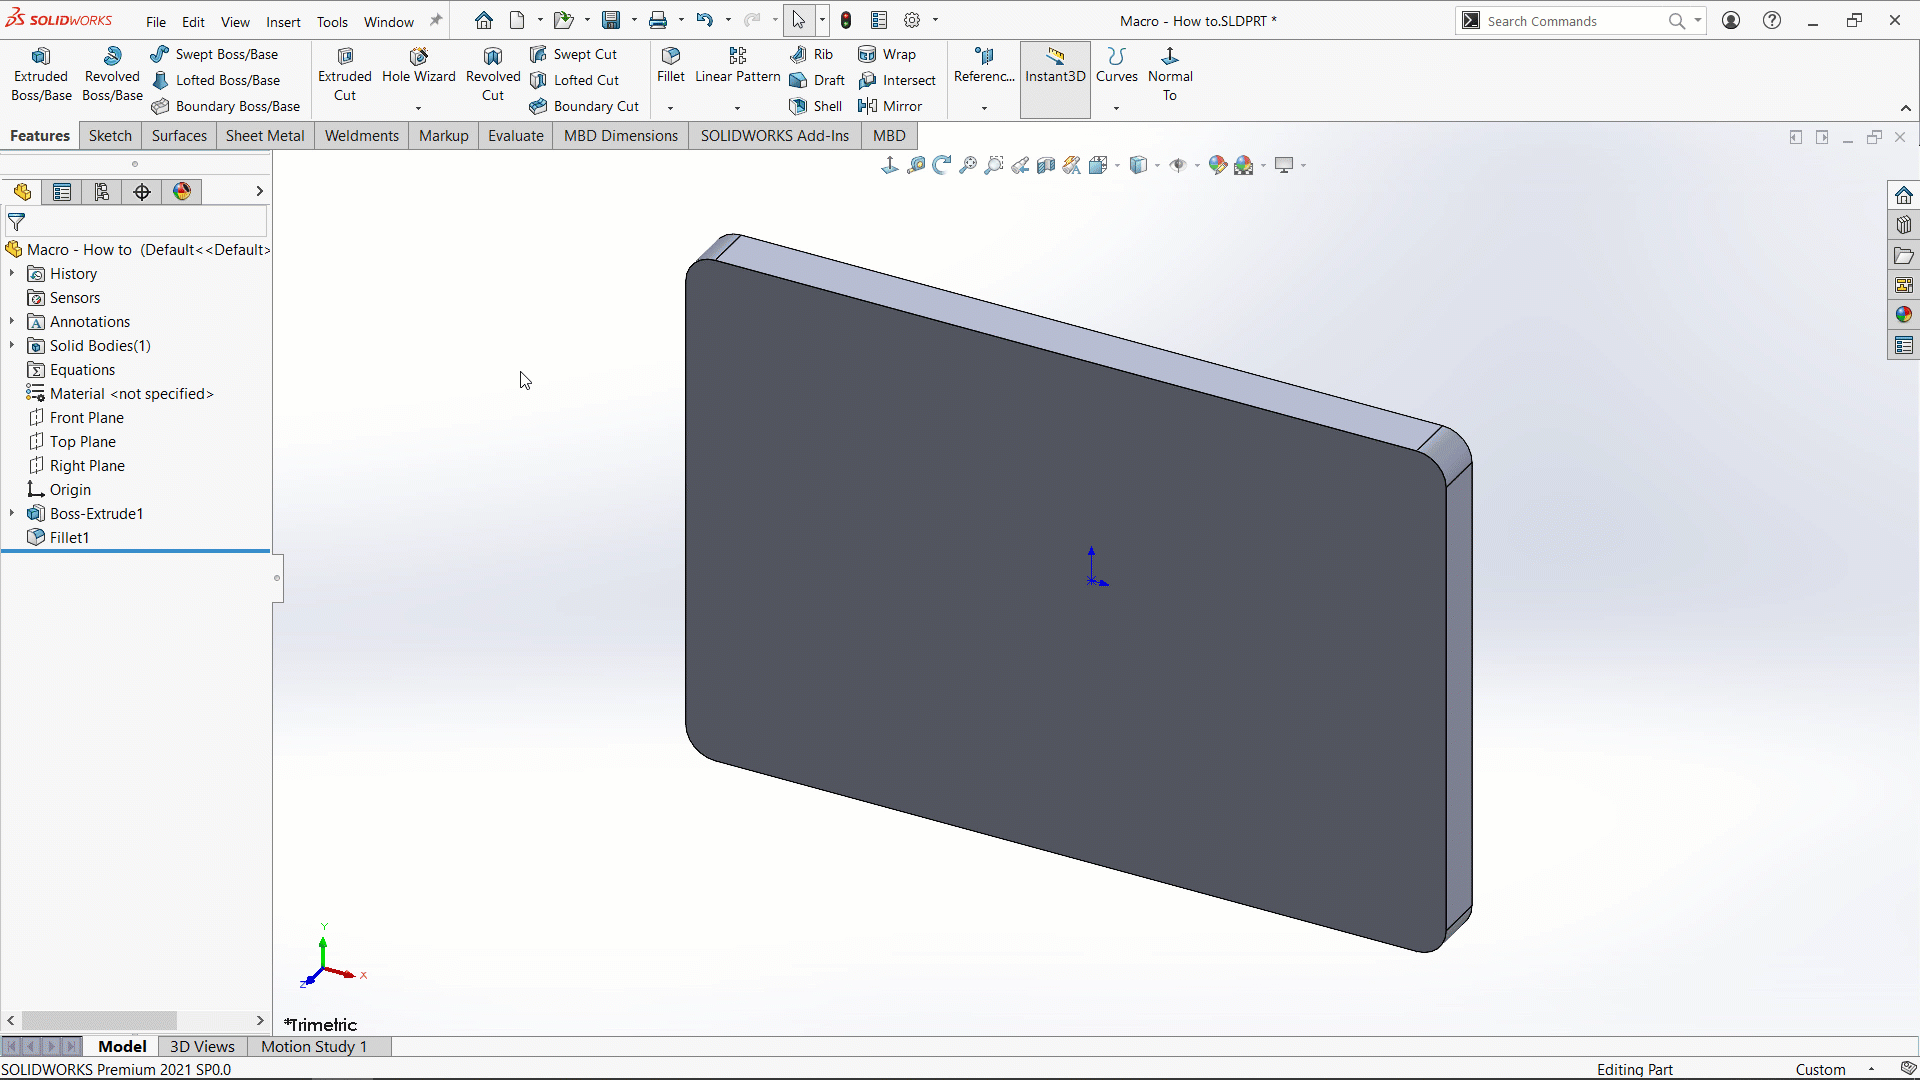Expand the Annotations folder
The width and height of the screenshot is (1920, 1080).
coord(12,321)
